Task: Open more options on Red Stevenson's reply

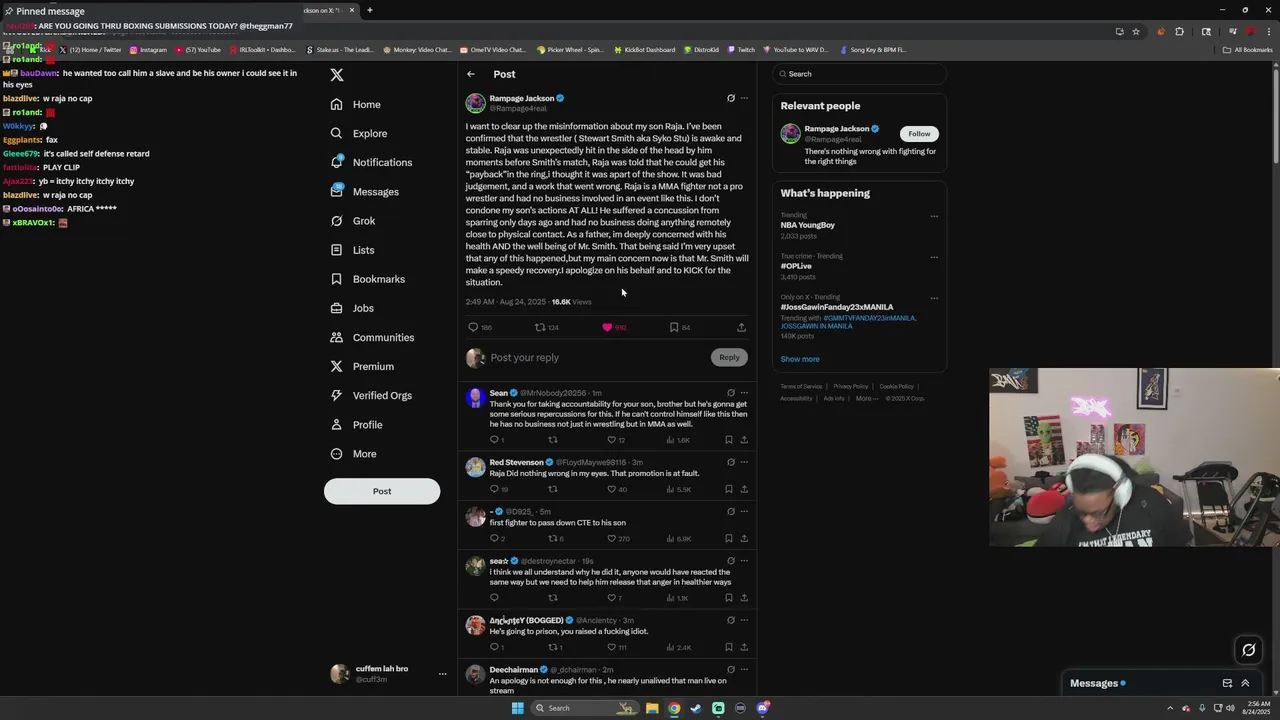Action: coord(744,462)
